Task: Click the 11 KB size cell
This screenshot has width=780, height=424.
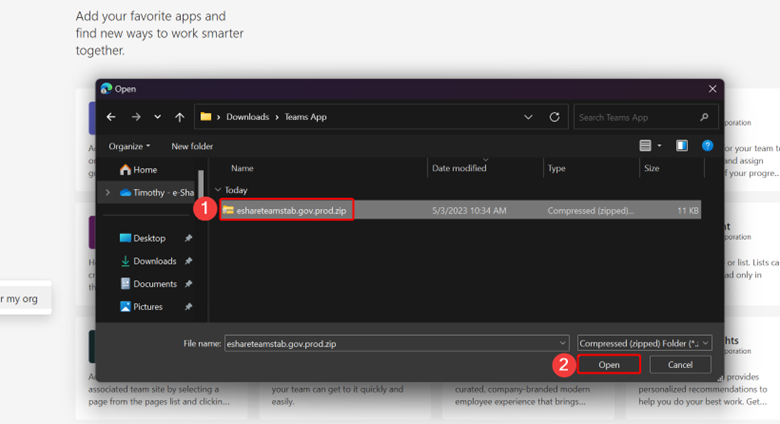Action: click(x=688, y=211)
